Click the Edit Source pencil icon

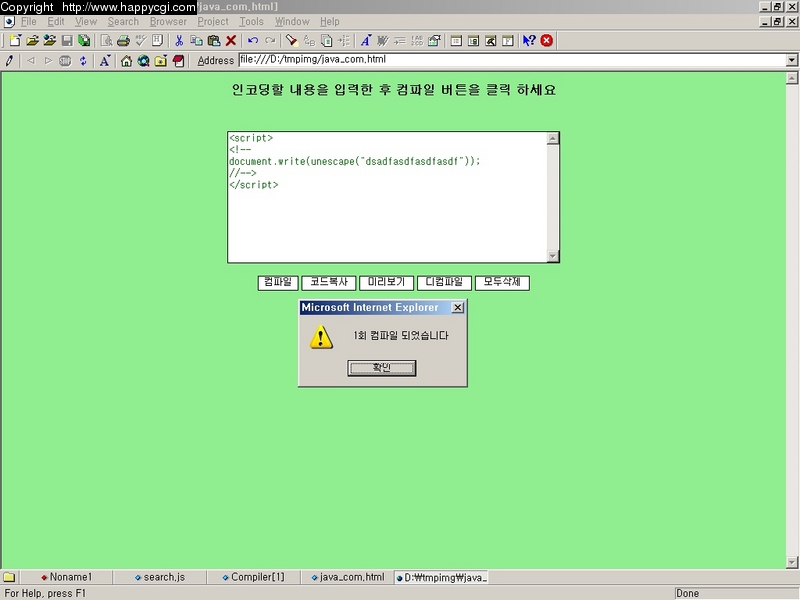9,61
